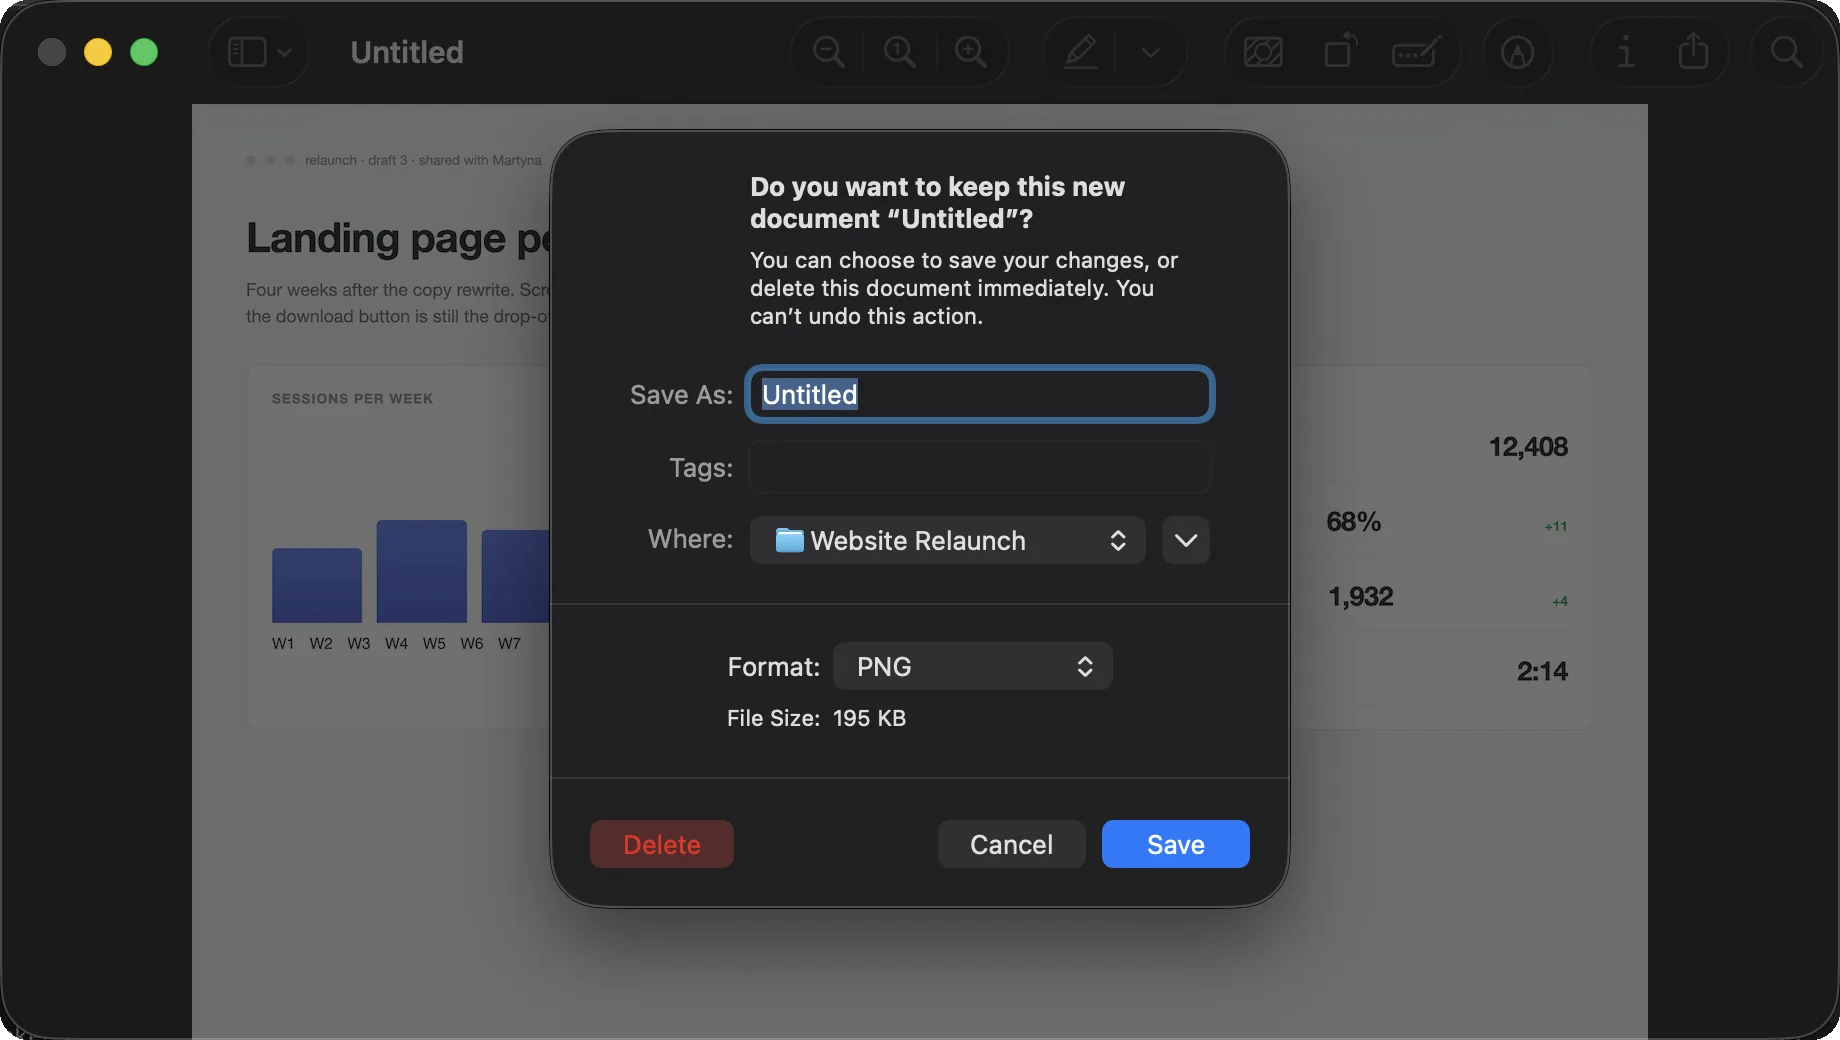The image size is (1840, 1040).
Task: Click the green full screen window button
Action: coord(144,52)
